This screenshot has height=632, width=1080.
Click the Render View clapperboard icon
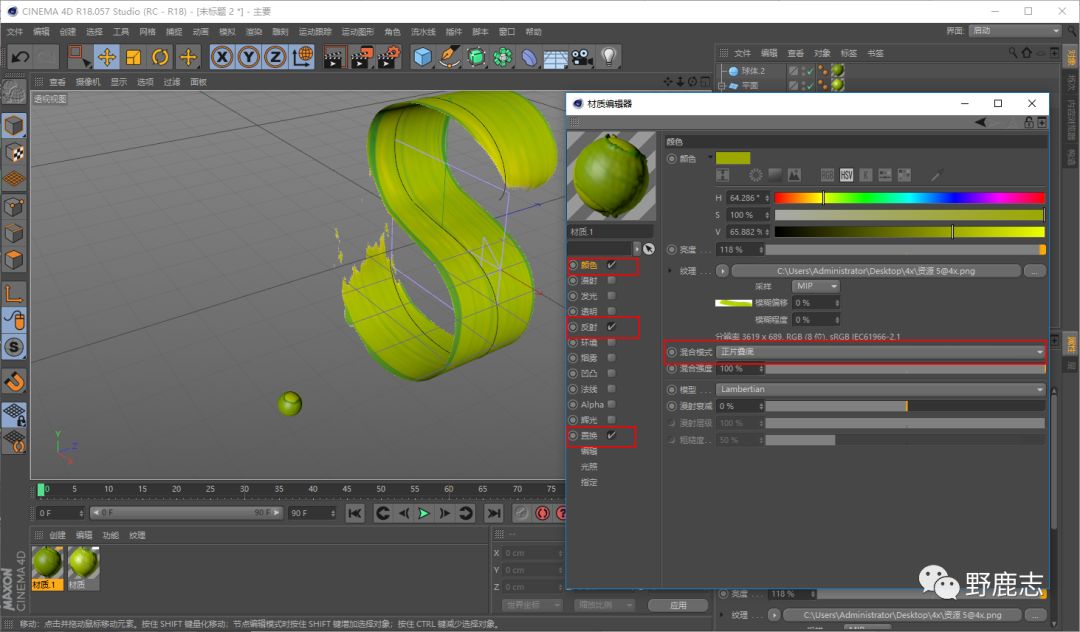334,57
